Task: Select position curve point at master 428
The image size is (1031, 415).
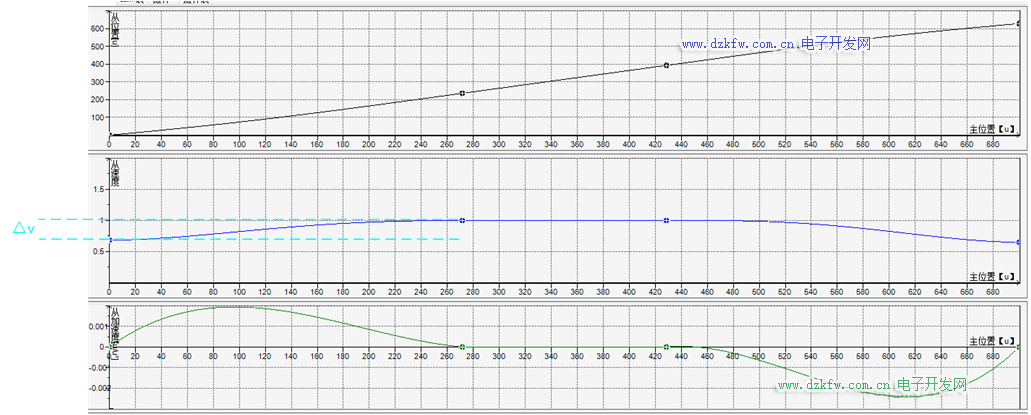Action: click(x=666, y=66)
